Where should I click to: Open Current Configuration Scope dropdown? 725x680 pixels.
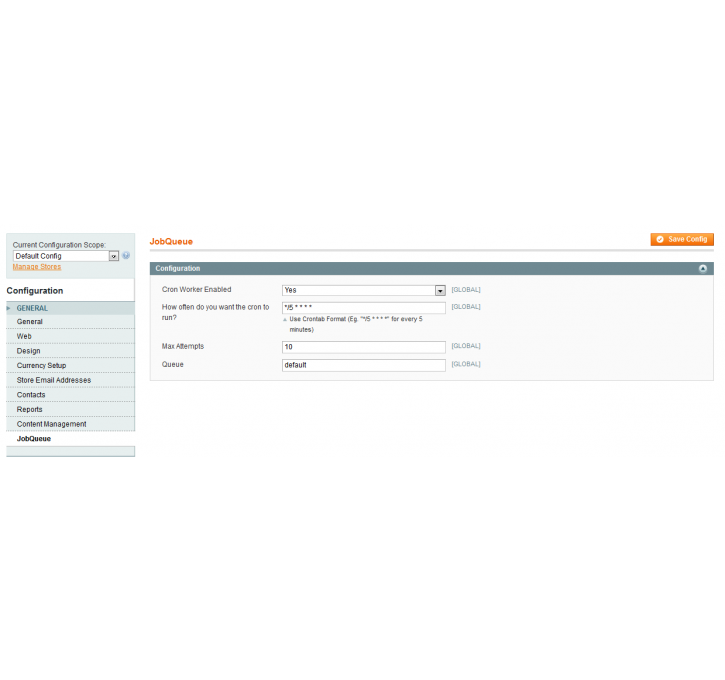[x=66, y=256]
